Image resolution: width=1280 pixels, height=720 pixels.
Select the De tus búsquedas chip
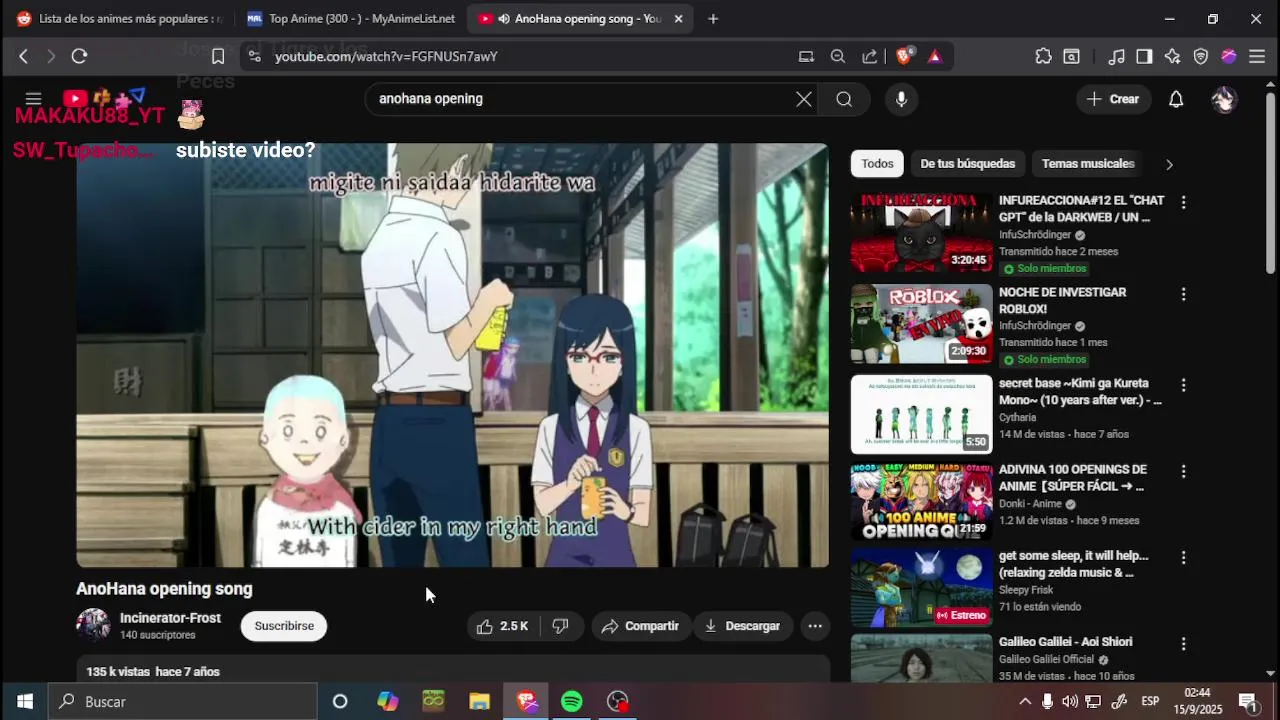coord(967,164)
